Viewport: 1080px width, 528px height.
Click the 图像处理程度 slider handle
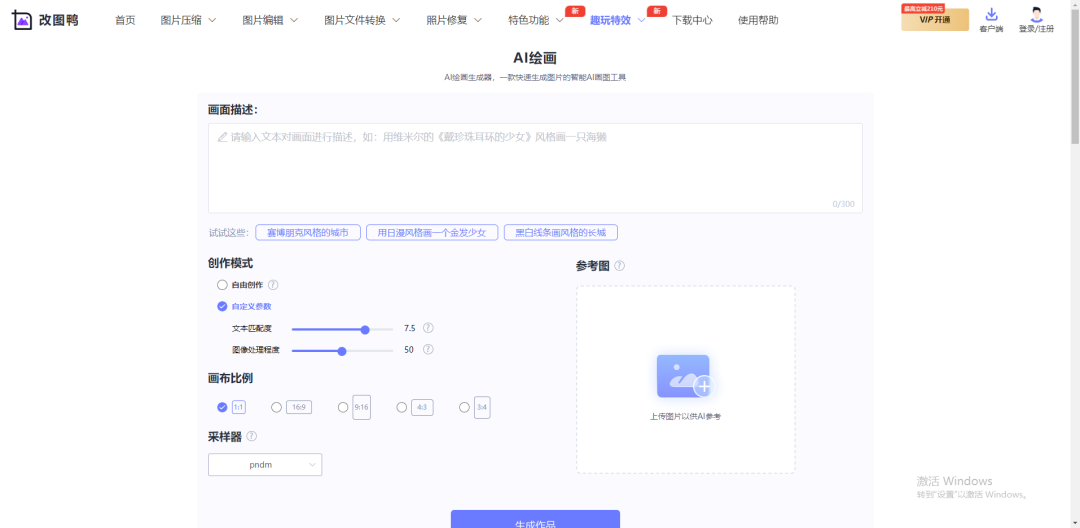[342, 350]
